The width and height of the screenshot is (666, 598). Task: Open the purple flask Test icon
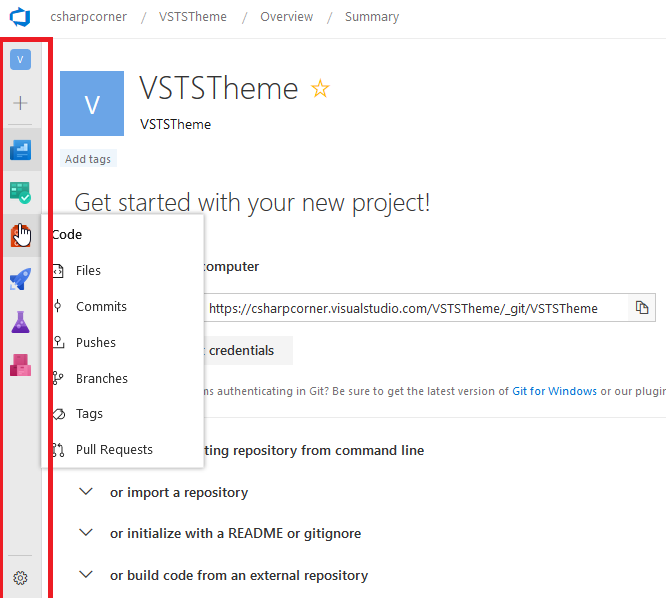tap(21, 322)
